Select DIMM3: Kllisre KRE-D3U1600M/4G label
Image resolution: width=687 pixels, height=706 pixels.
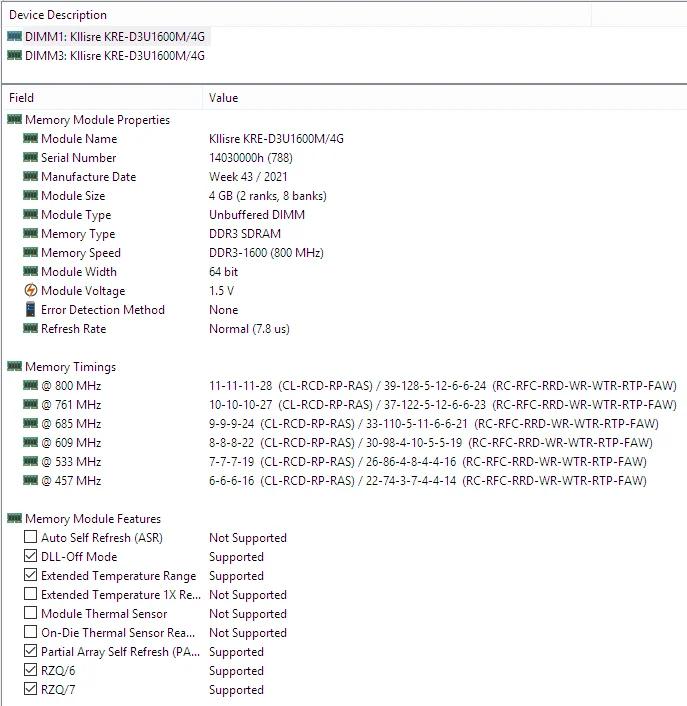click(115, 55)
